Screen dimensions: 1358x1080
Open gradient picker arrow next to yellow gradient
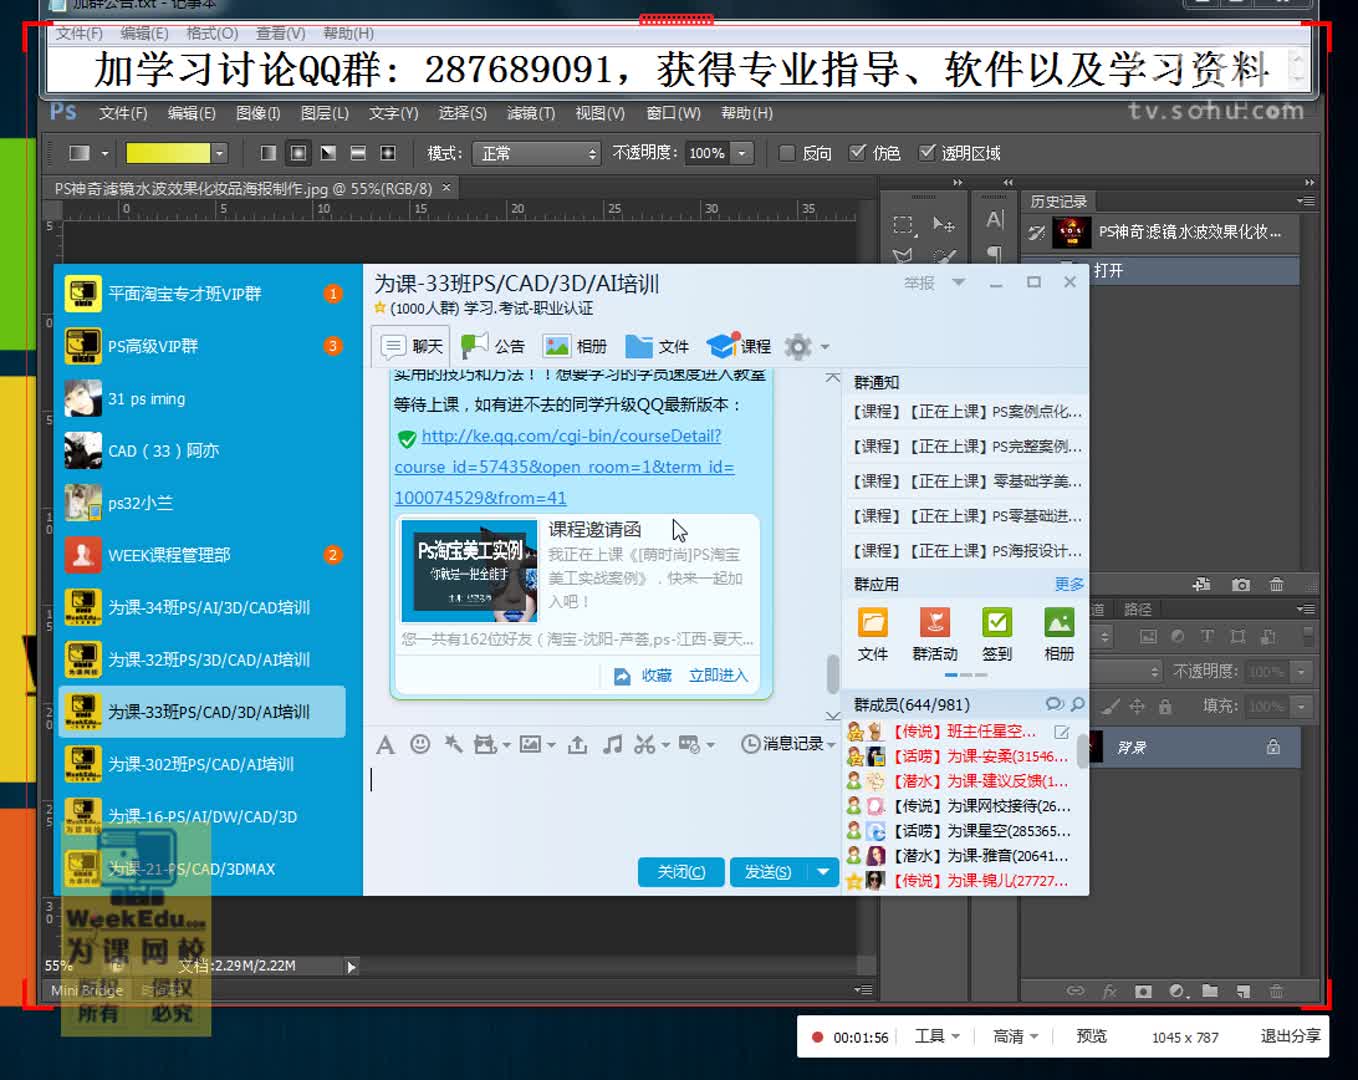tap(219, 153)
